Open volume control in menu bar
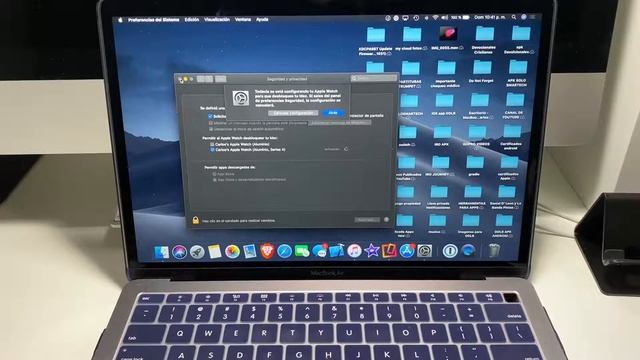The height and width of the screenshot is (360, 640). tap(444, 18)
